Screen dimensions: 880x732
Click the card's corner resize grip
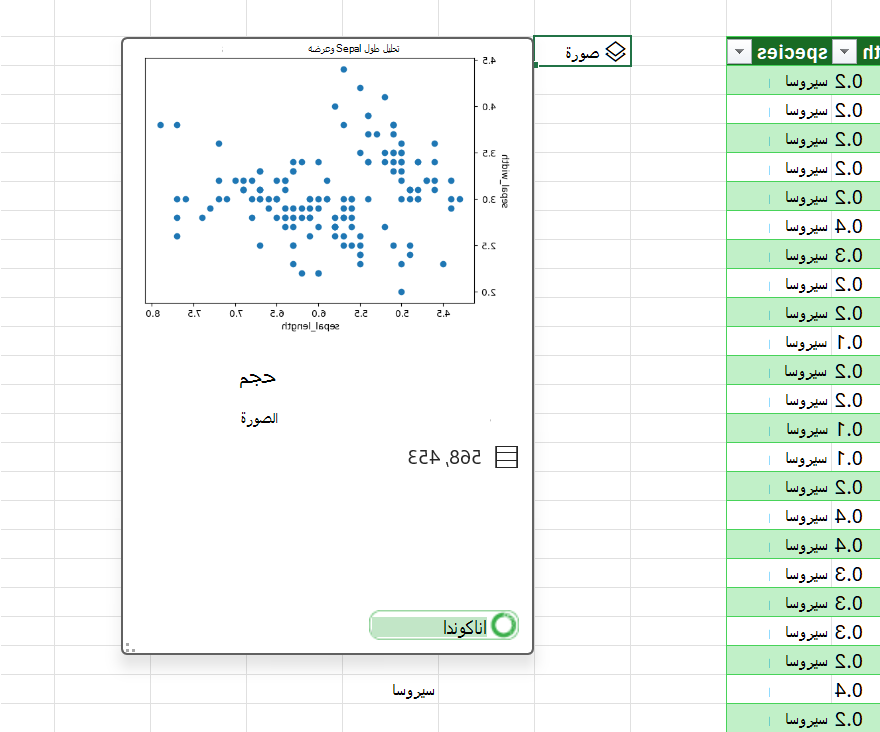(x=130, y=647)
